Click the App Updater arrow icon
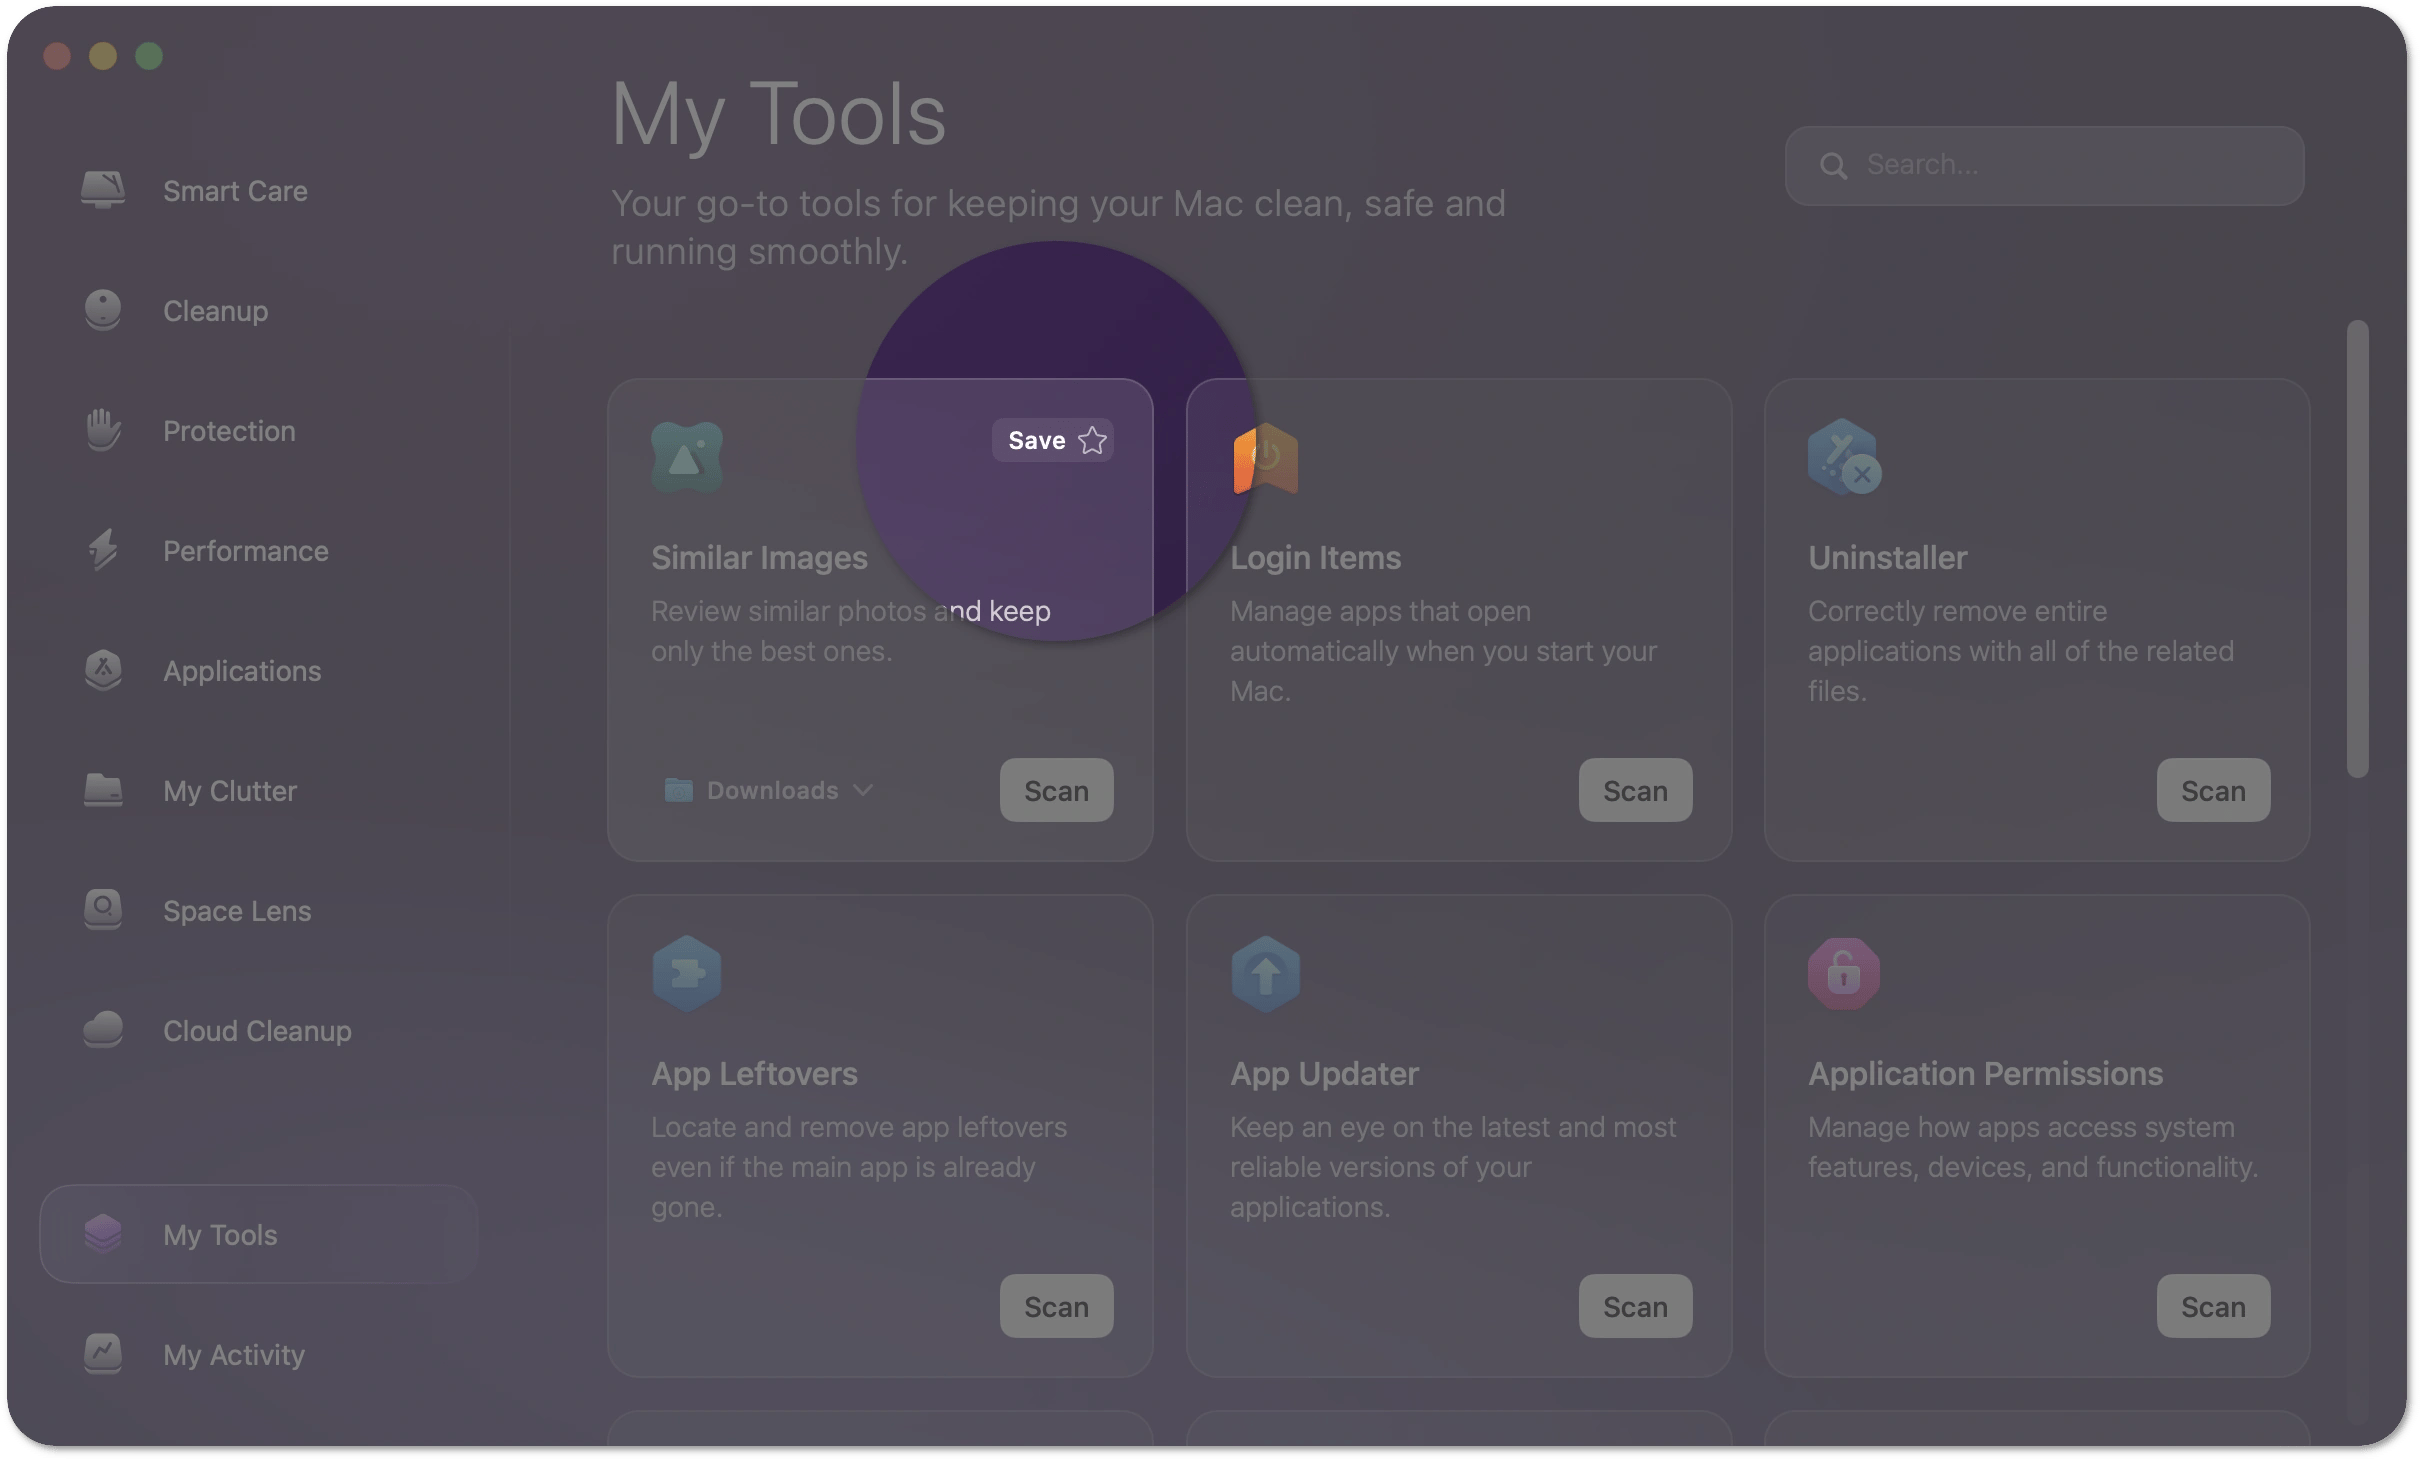2420x1460 pixels. [1265, 974]
